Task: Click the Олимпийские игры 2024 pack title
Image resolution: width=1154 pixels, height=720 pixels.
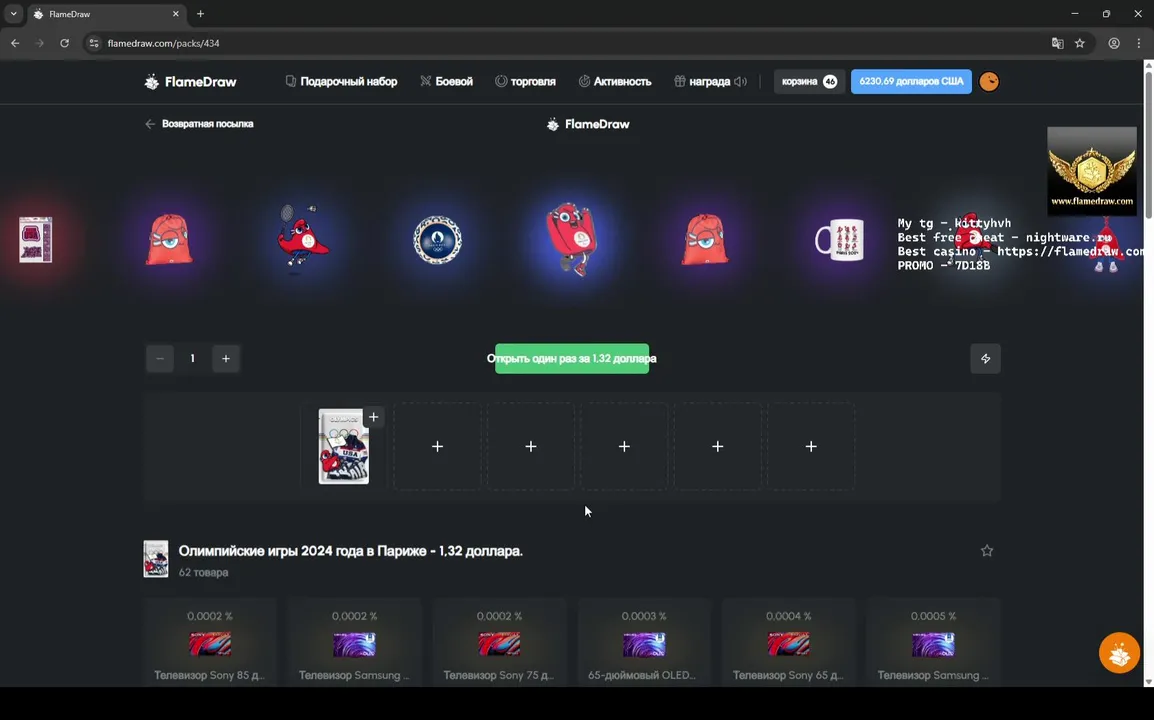Action: pyautogui.click(x=350, y=551)
